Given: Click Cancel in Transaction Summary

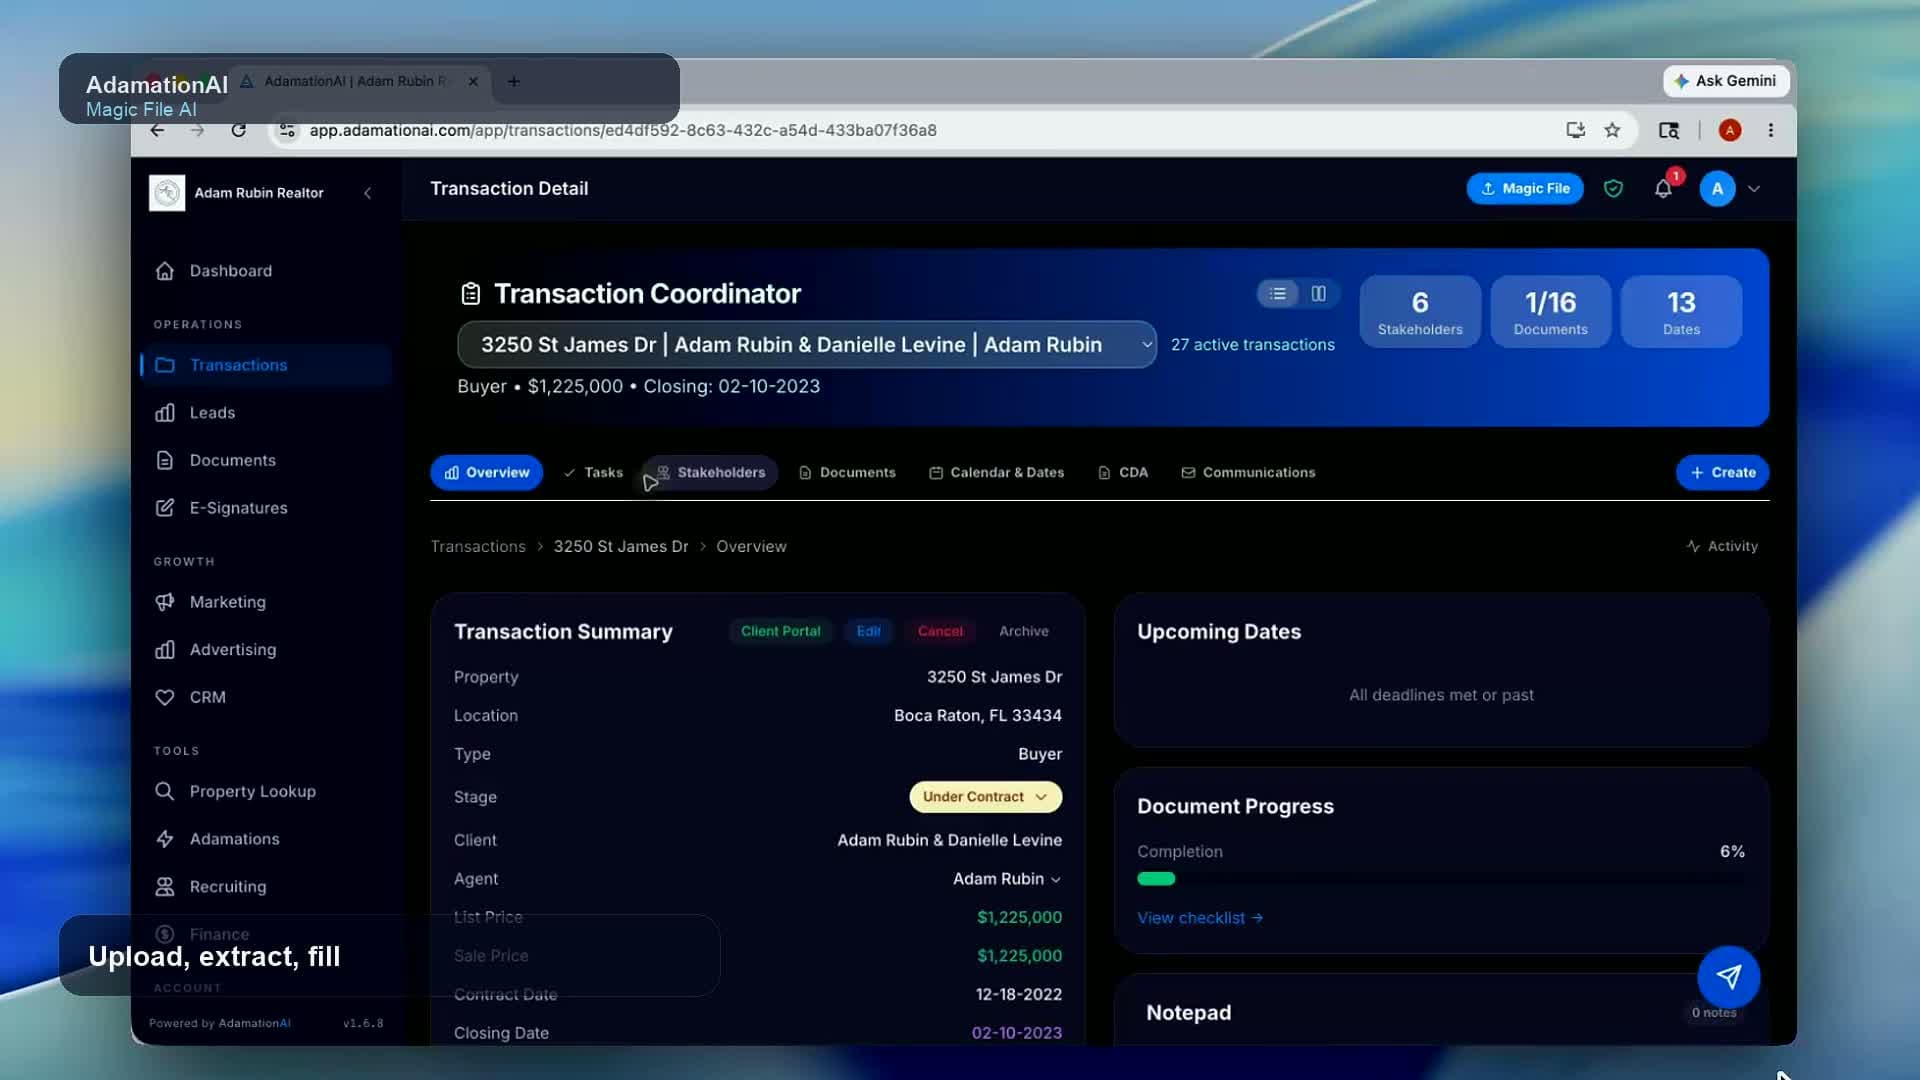Looking at the screenshot, I should pyautogui.click(x=940, y=631).
